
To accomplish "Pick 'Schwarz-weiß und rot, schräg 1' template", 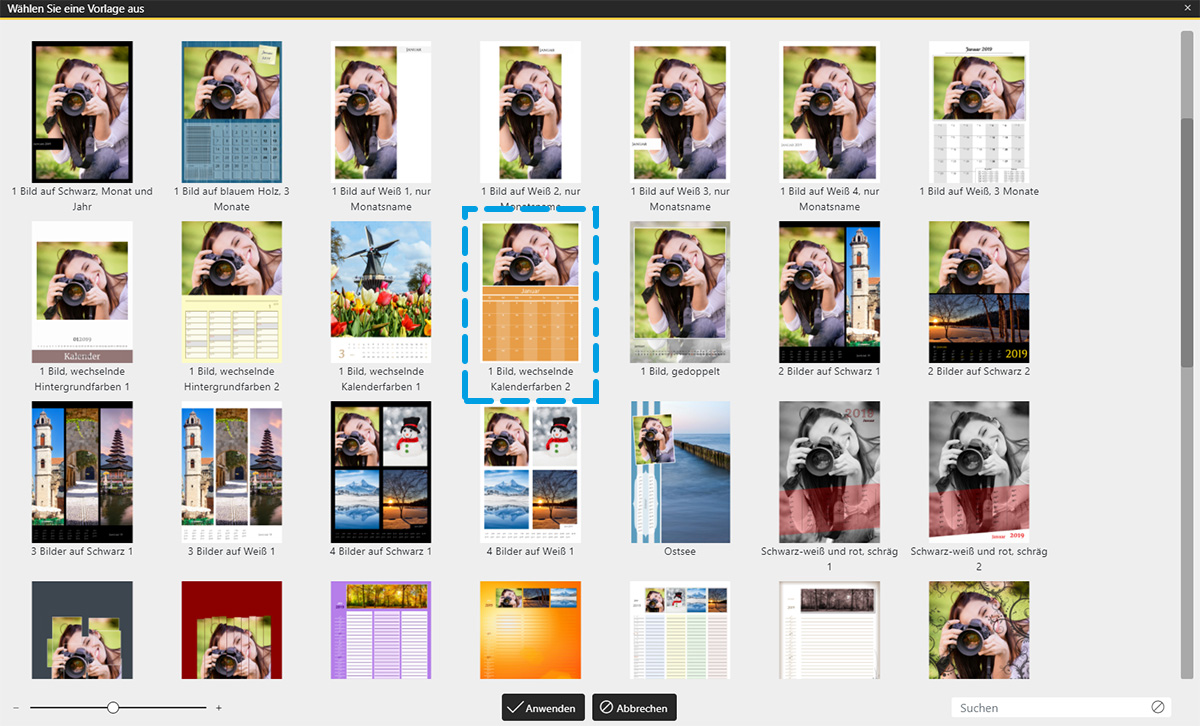I will (x=829, y=472).
